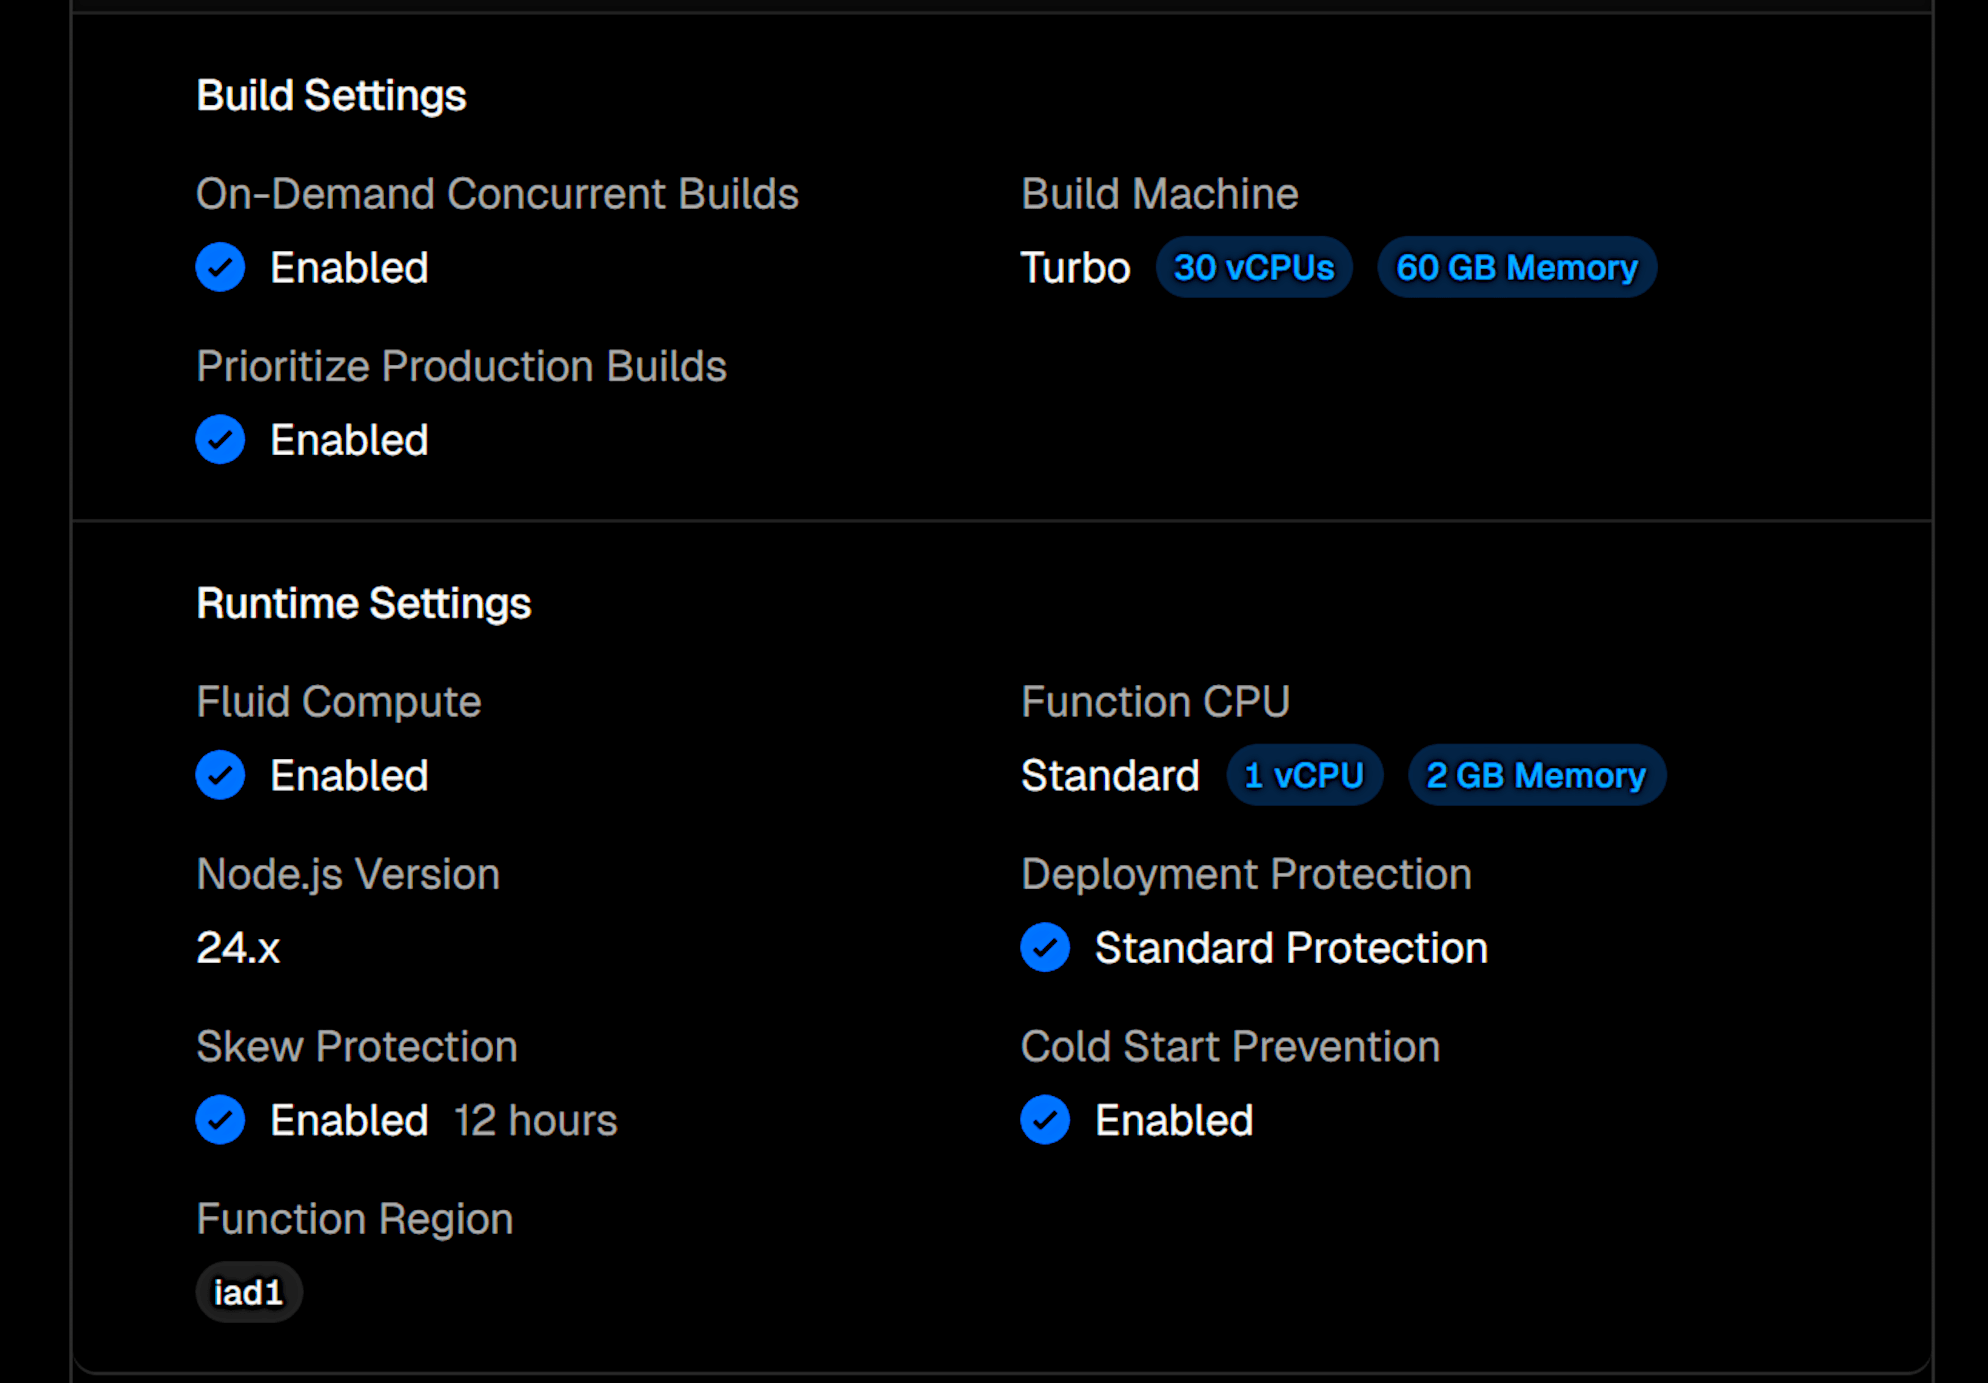Viewport: 1988px width, 1383px height.
Task: Click the Turbo build machine label
Action: pyautogui.click(x=1075, y=268)
